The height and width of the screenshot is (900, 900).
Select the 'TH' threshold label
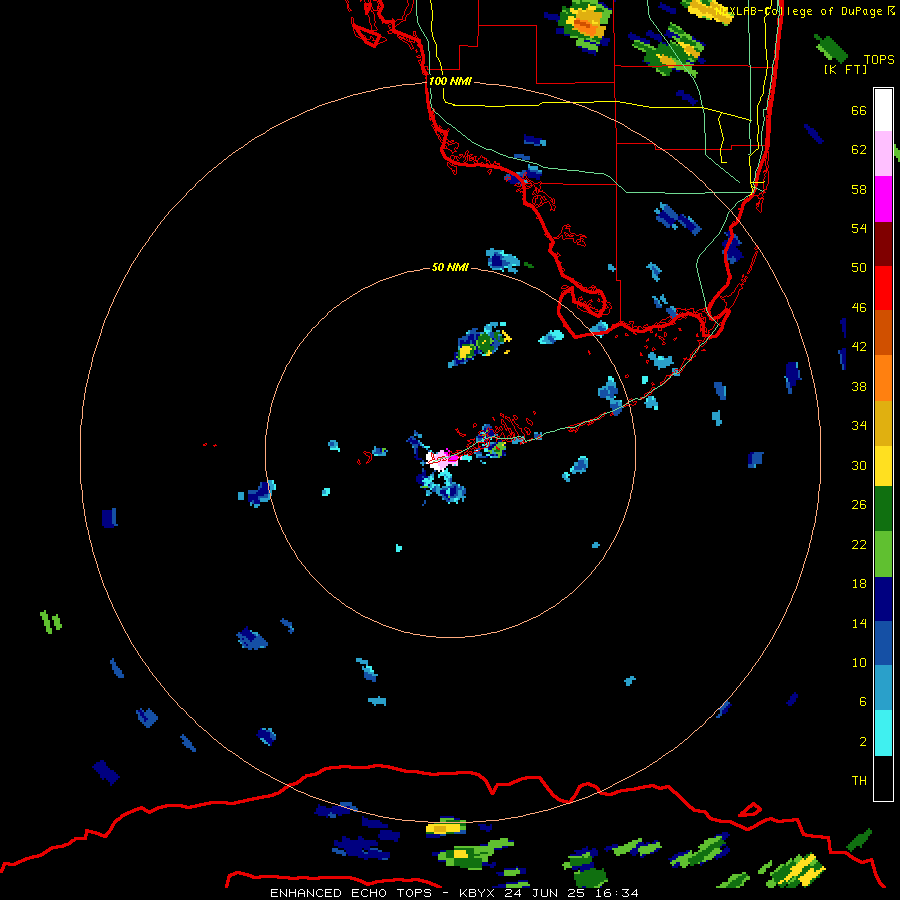pyautogui.click(x=859, y=781)
